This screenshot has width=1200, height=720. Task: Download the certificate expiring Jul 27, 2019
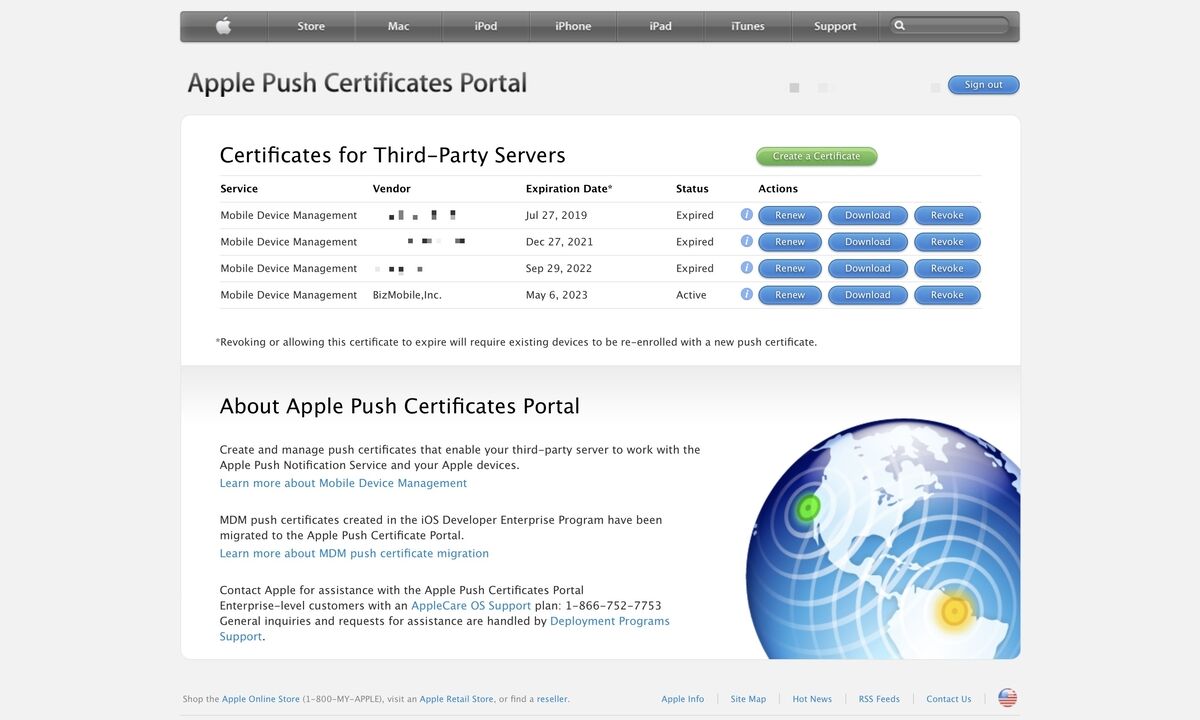(x=868, y=215)
